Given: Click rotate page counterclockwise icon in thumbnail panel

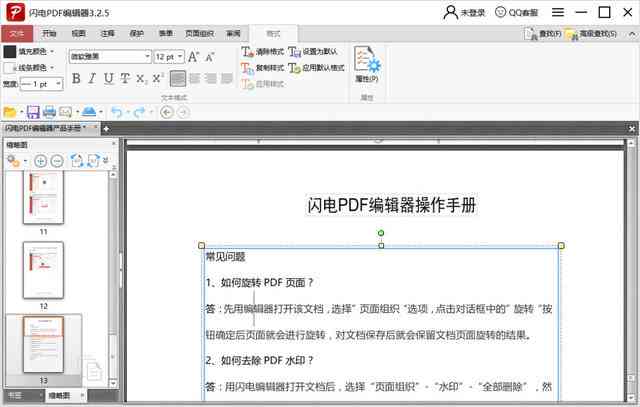Looking at the screenshot, I should pyautogui.click(x=77, y=160).
